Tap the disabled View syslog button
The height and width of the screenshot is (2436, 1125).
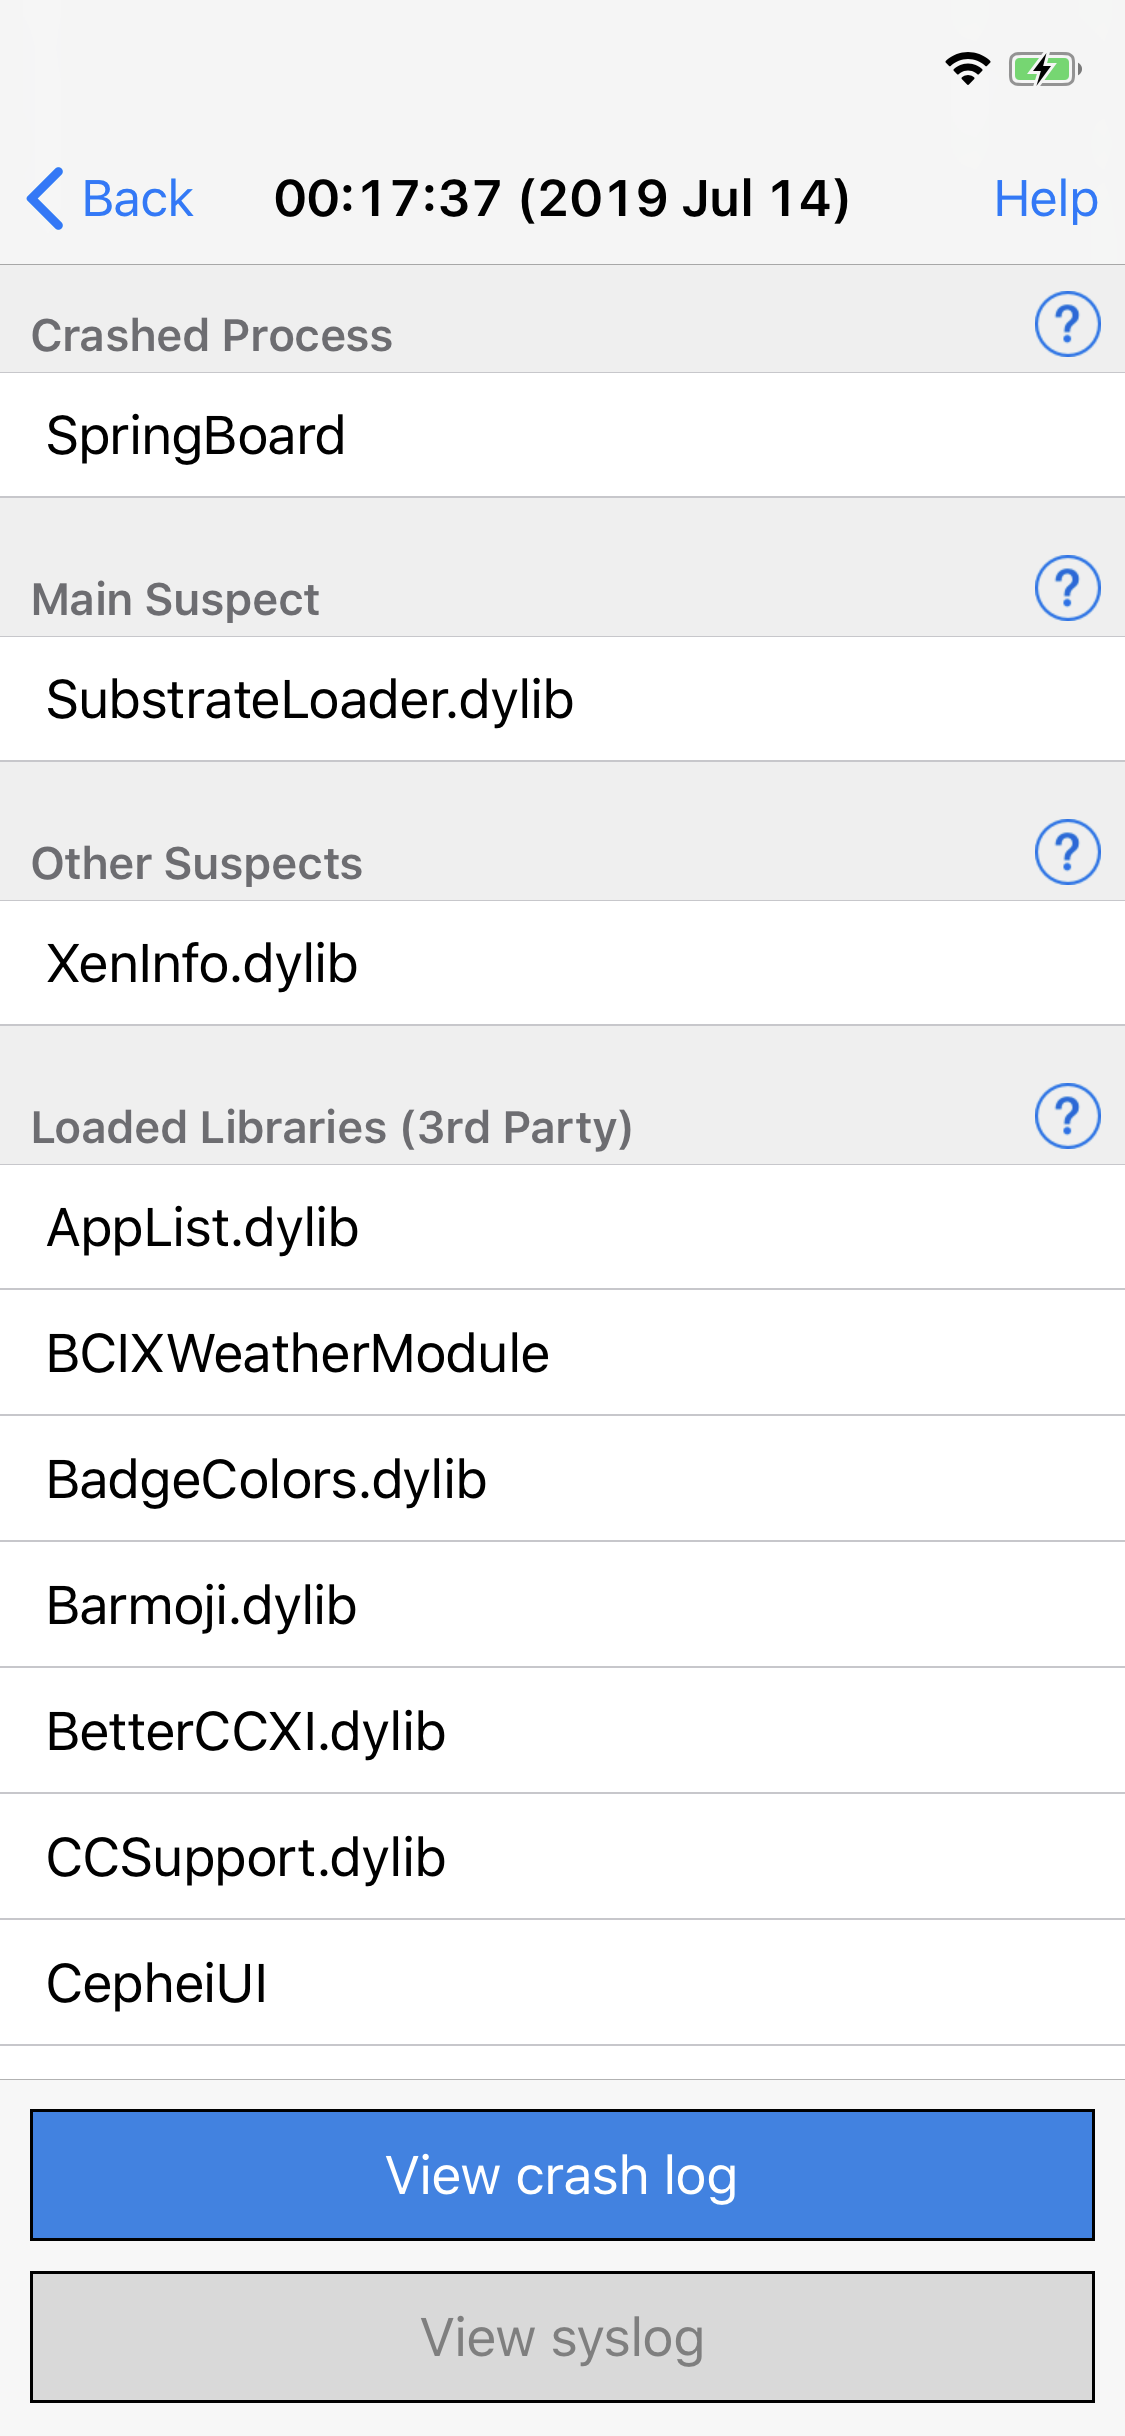562,2338
